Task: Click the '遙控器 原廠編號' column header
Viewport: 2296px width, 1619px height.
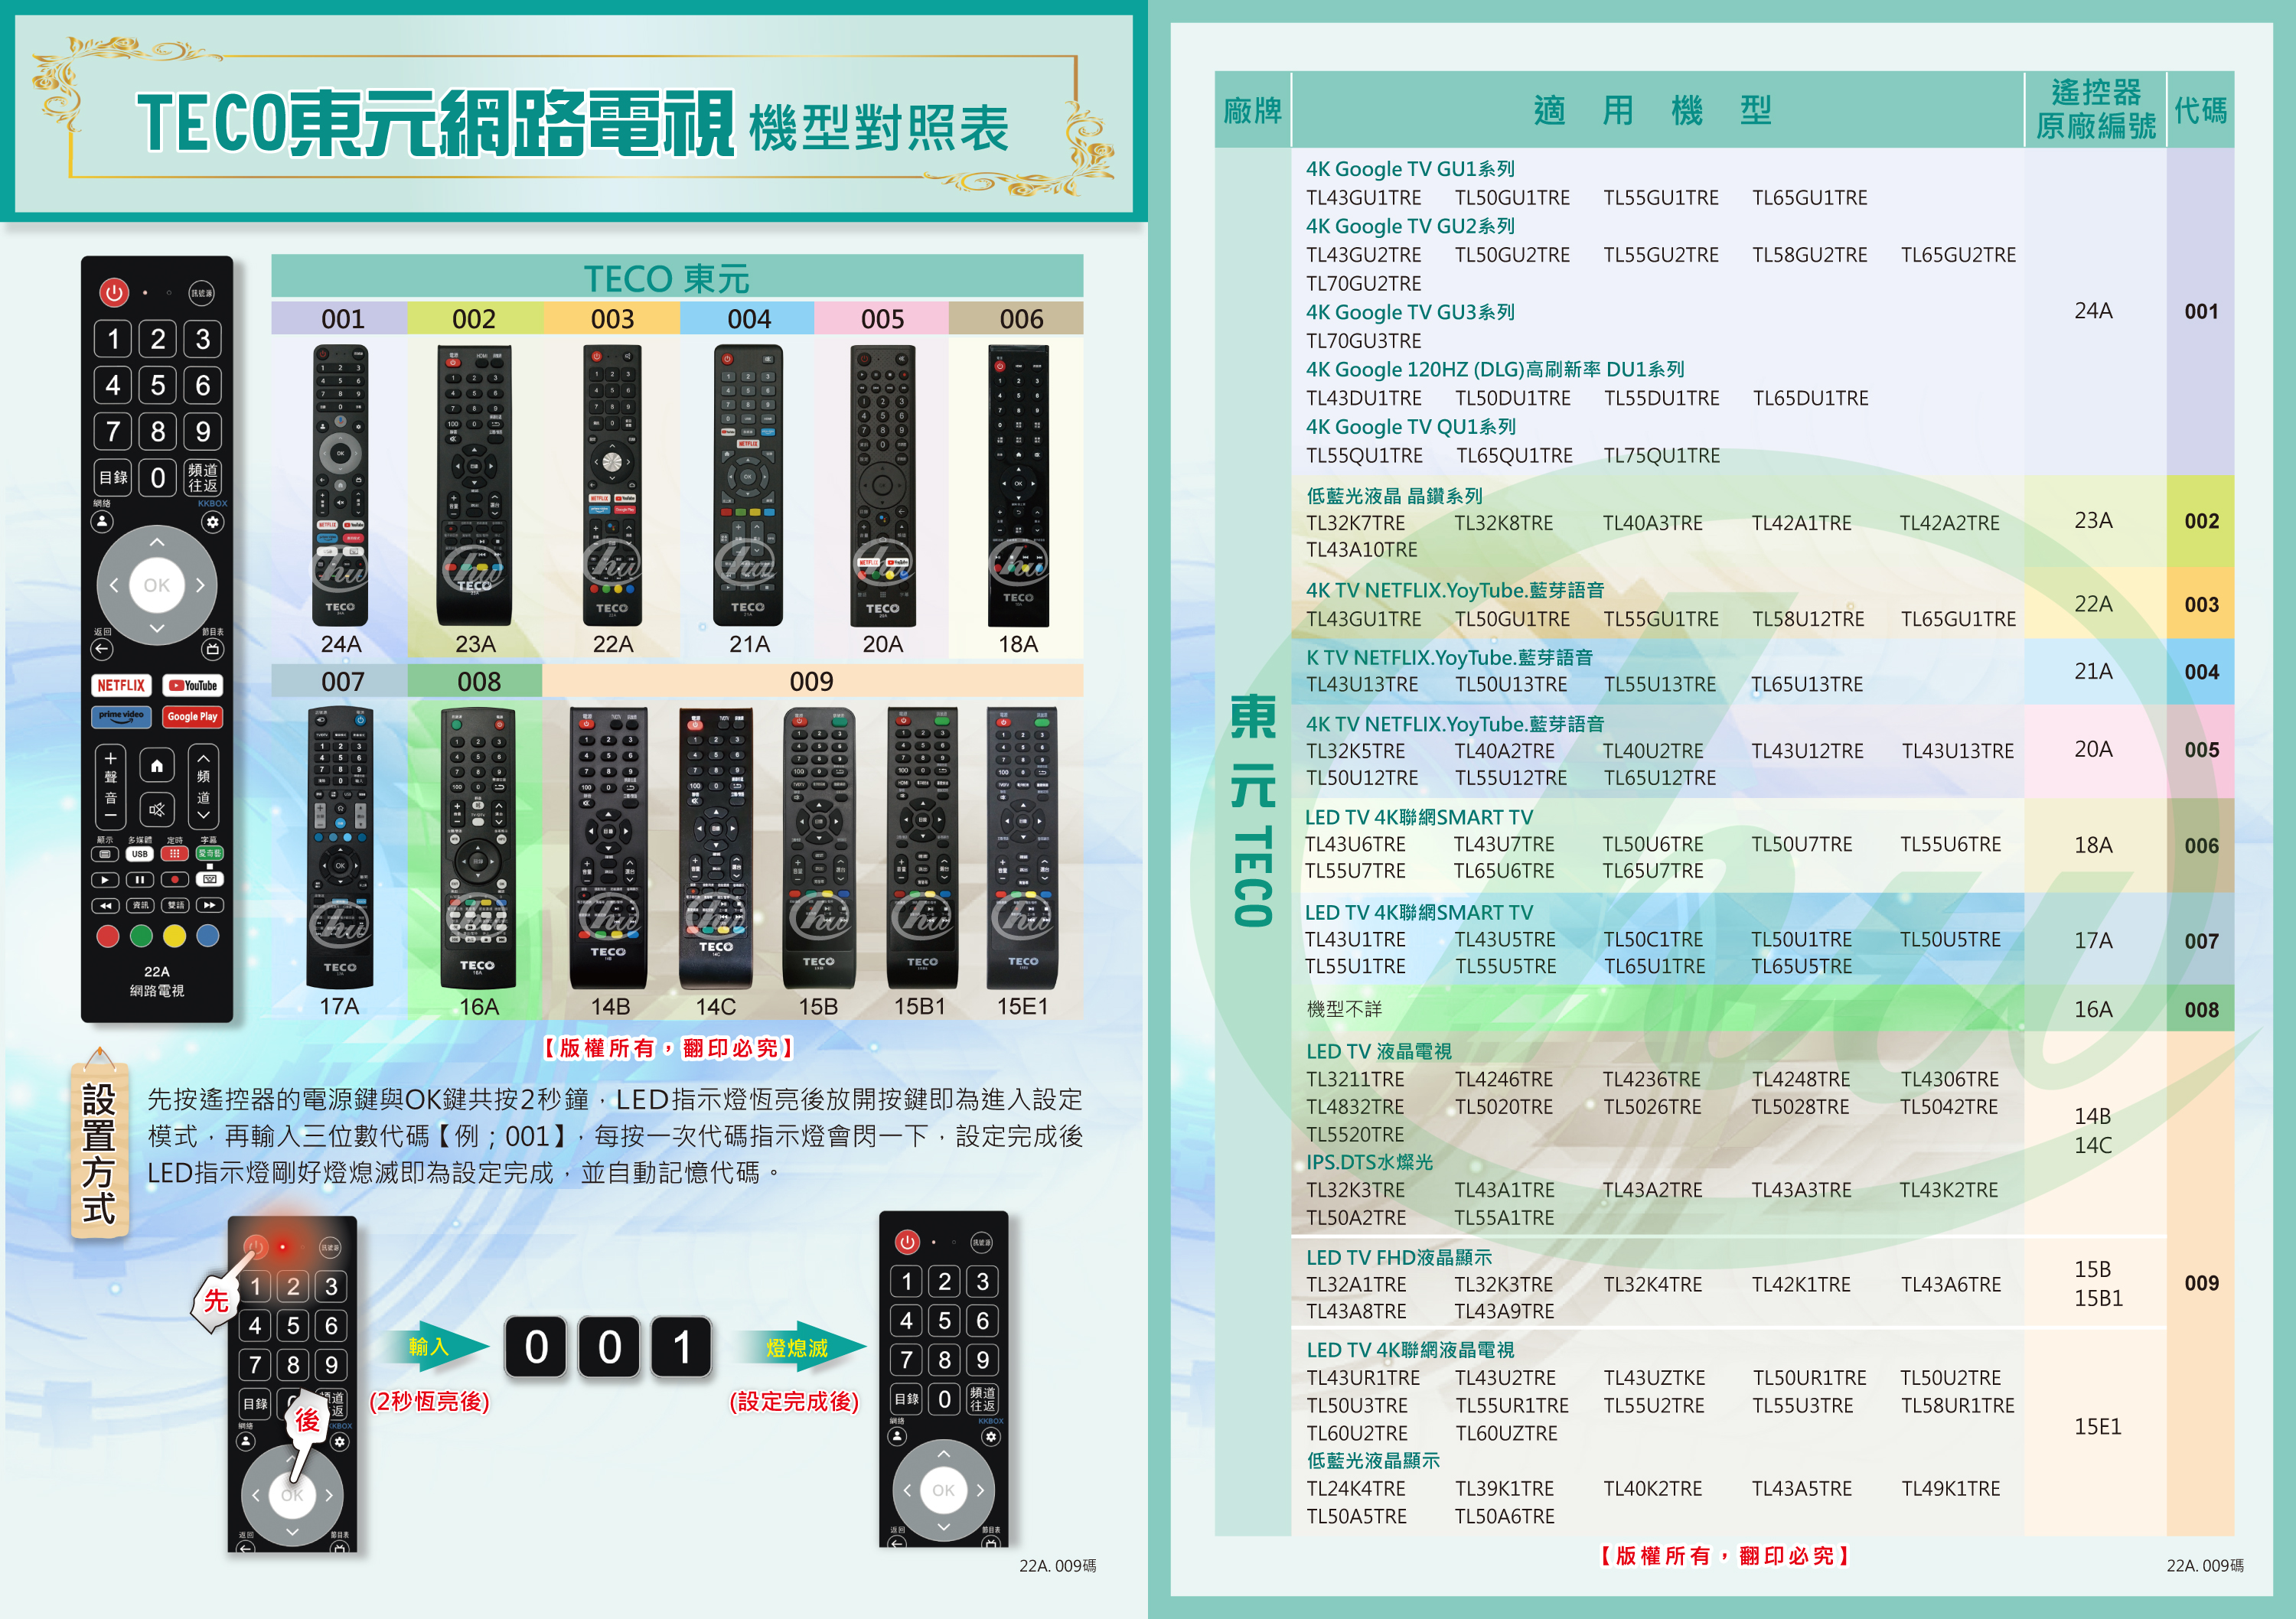Action: 2096,110
